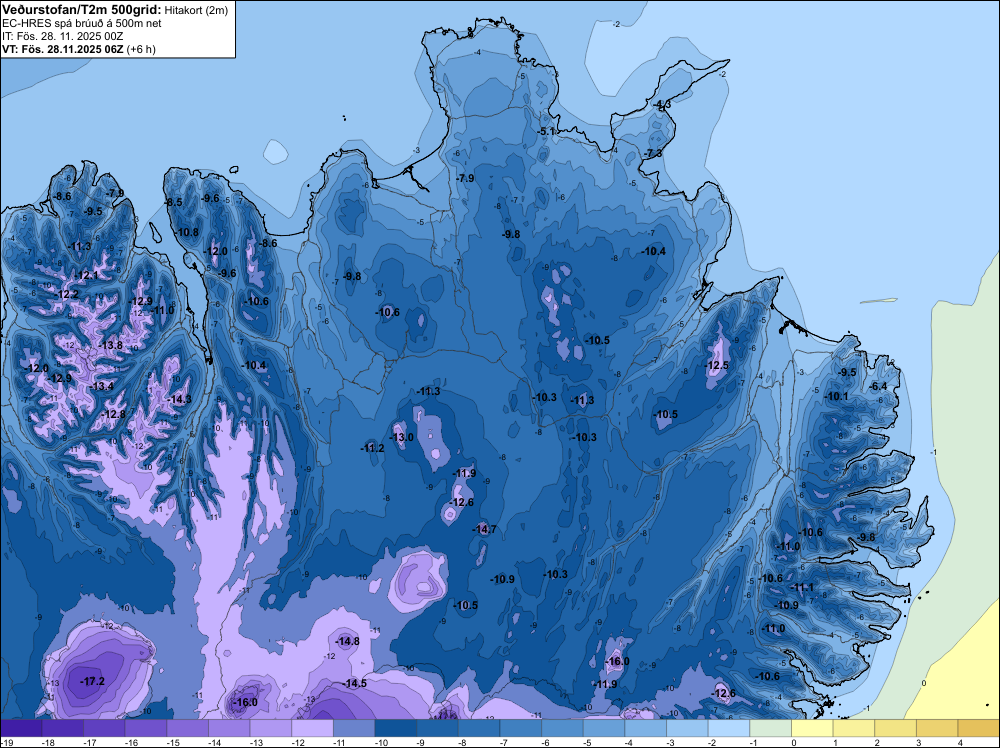Click the 'Veðurstofan/T2m 500grid:' title
Image resolution: width=1000 pixels, height=748 pixels.
coord(82,9)
